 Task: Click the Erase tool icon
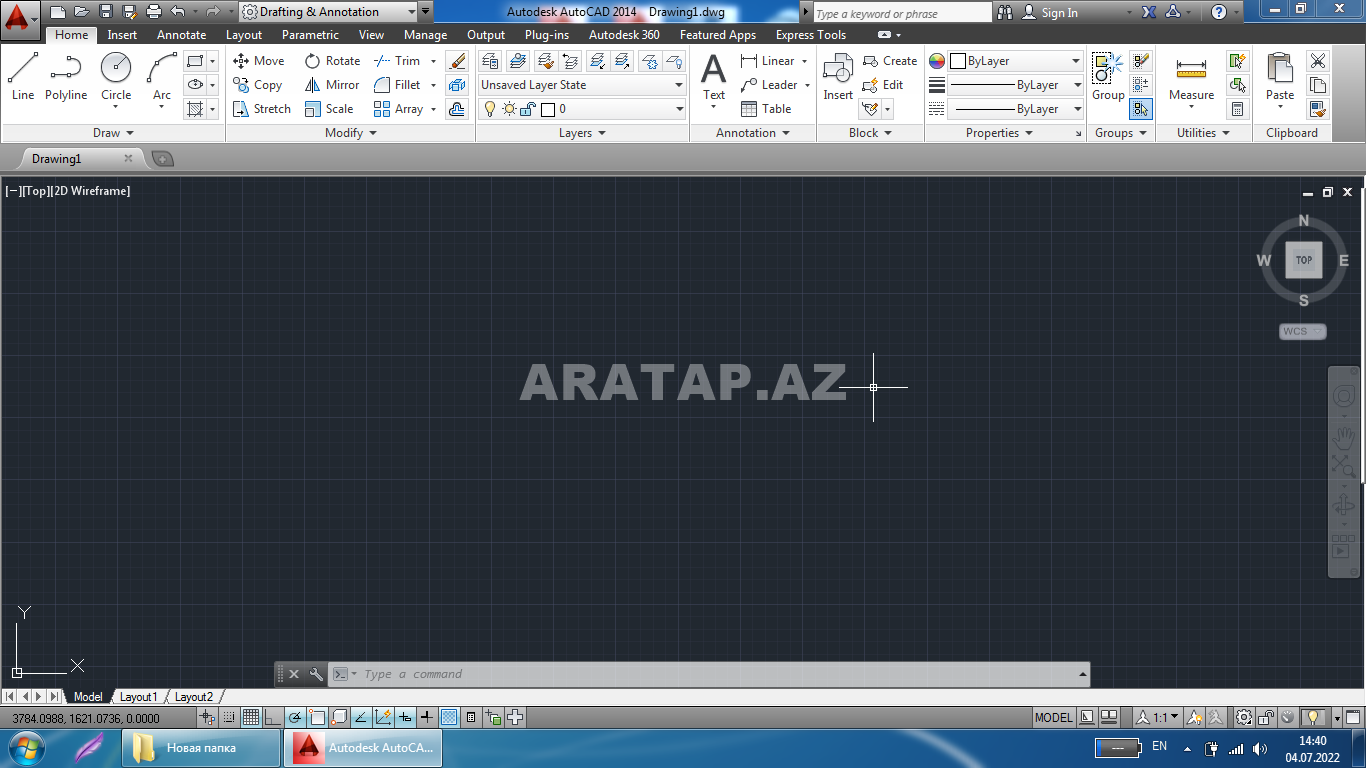click(x=457, y=61)
